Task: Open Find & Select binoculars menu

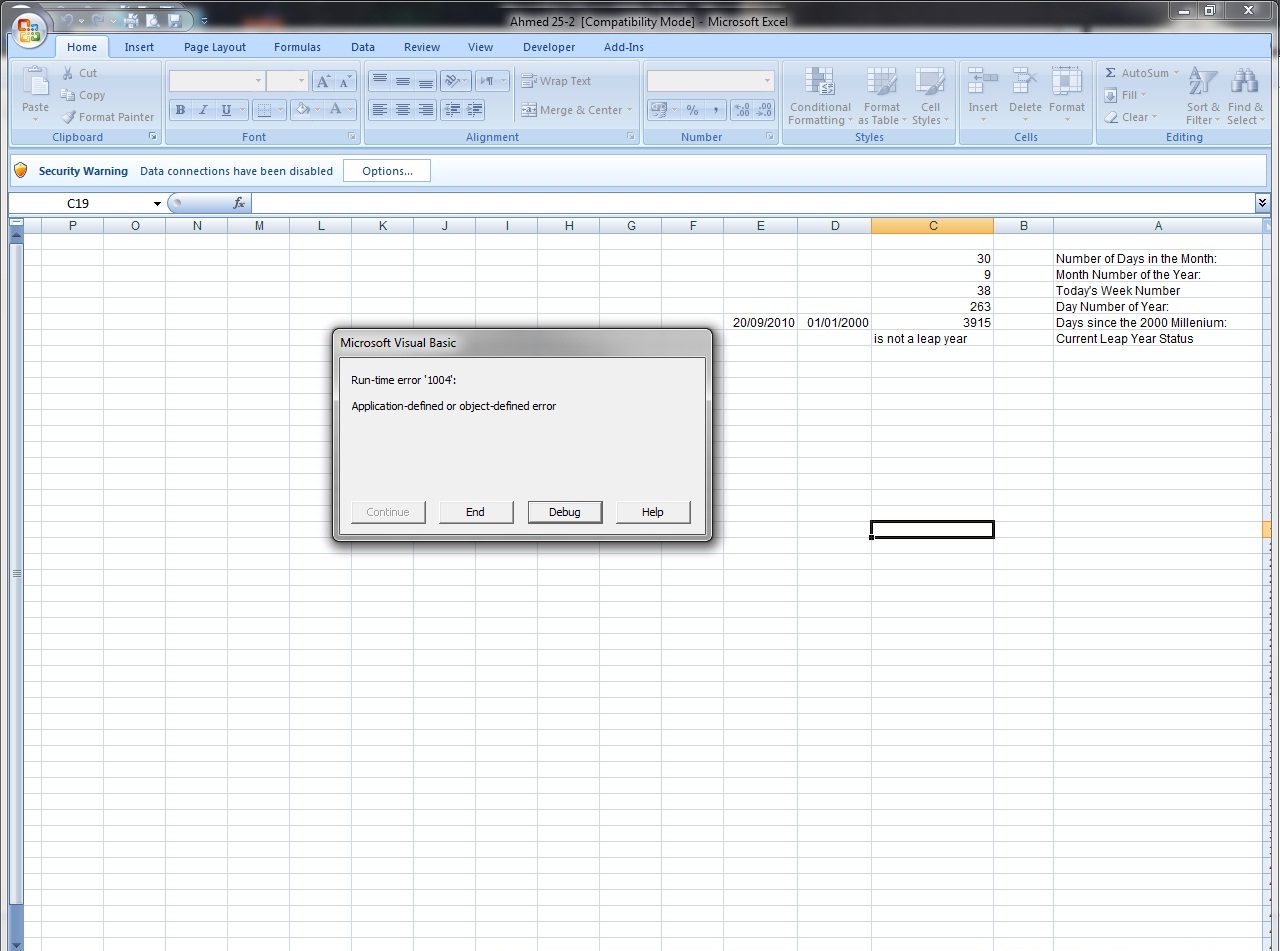Action: click(x=1245, y=97)
